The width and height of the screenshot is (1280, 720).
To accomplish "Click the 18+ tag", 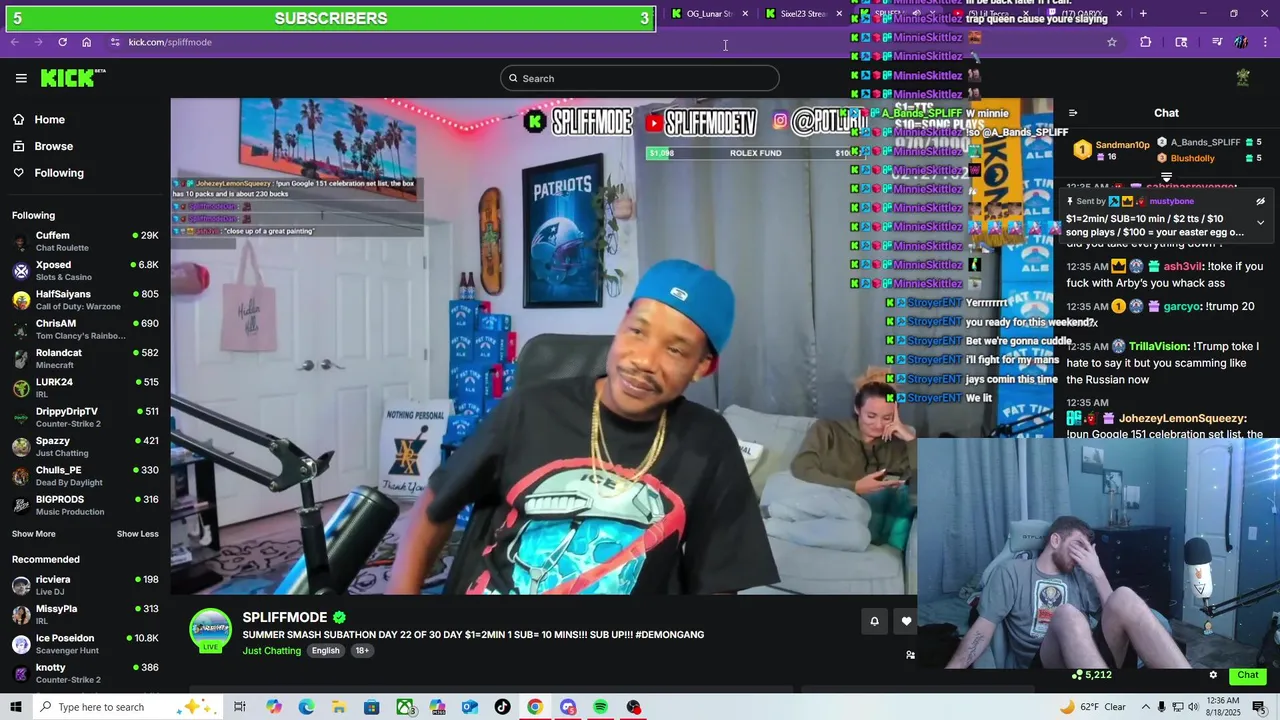I will 362,651.
